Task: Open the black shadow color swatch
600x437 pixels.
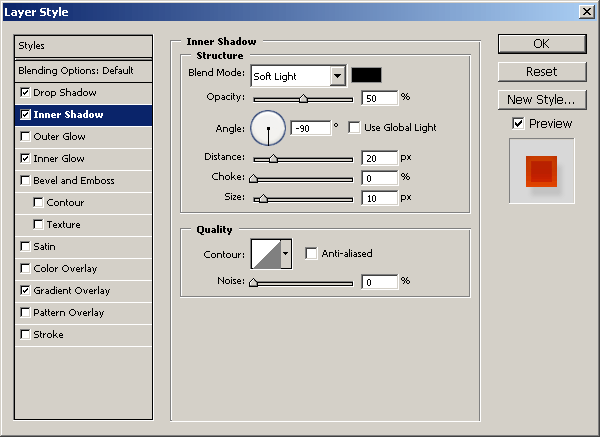Action: (366, 75)
